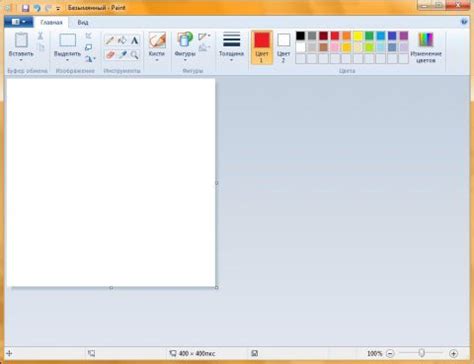Activate Color 2 selector

click(283, 48)
